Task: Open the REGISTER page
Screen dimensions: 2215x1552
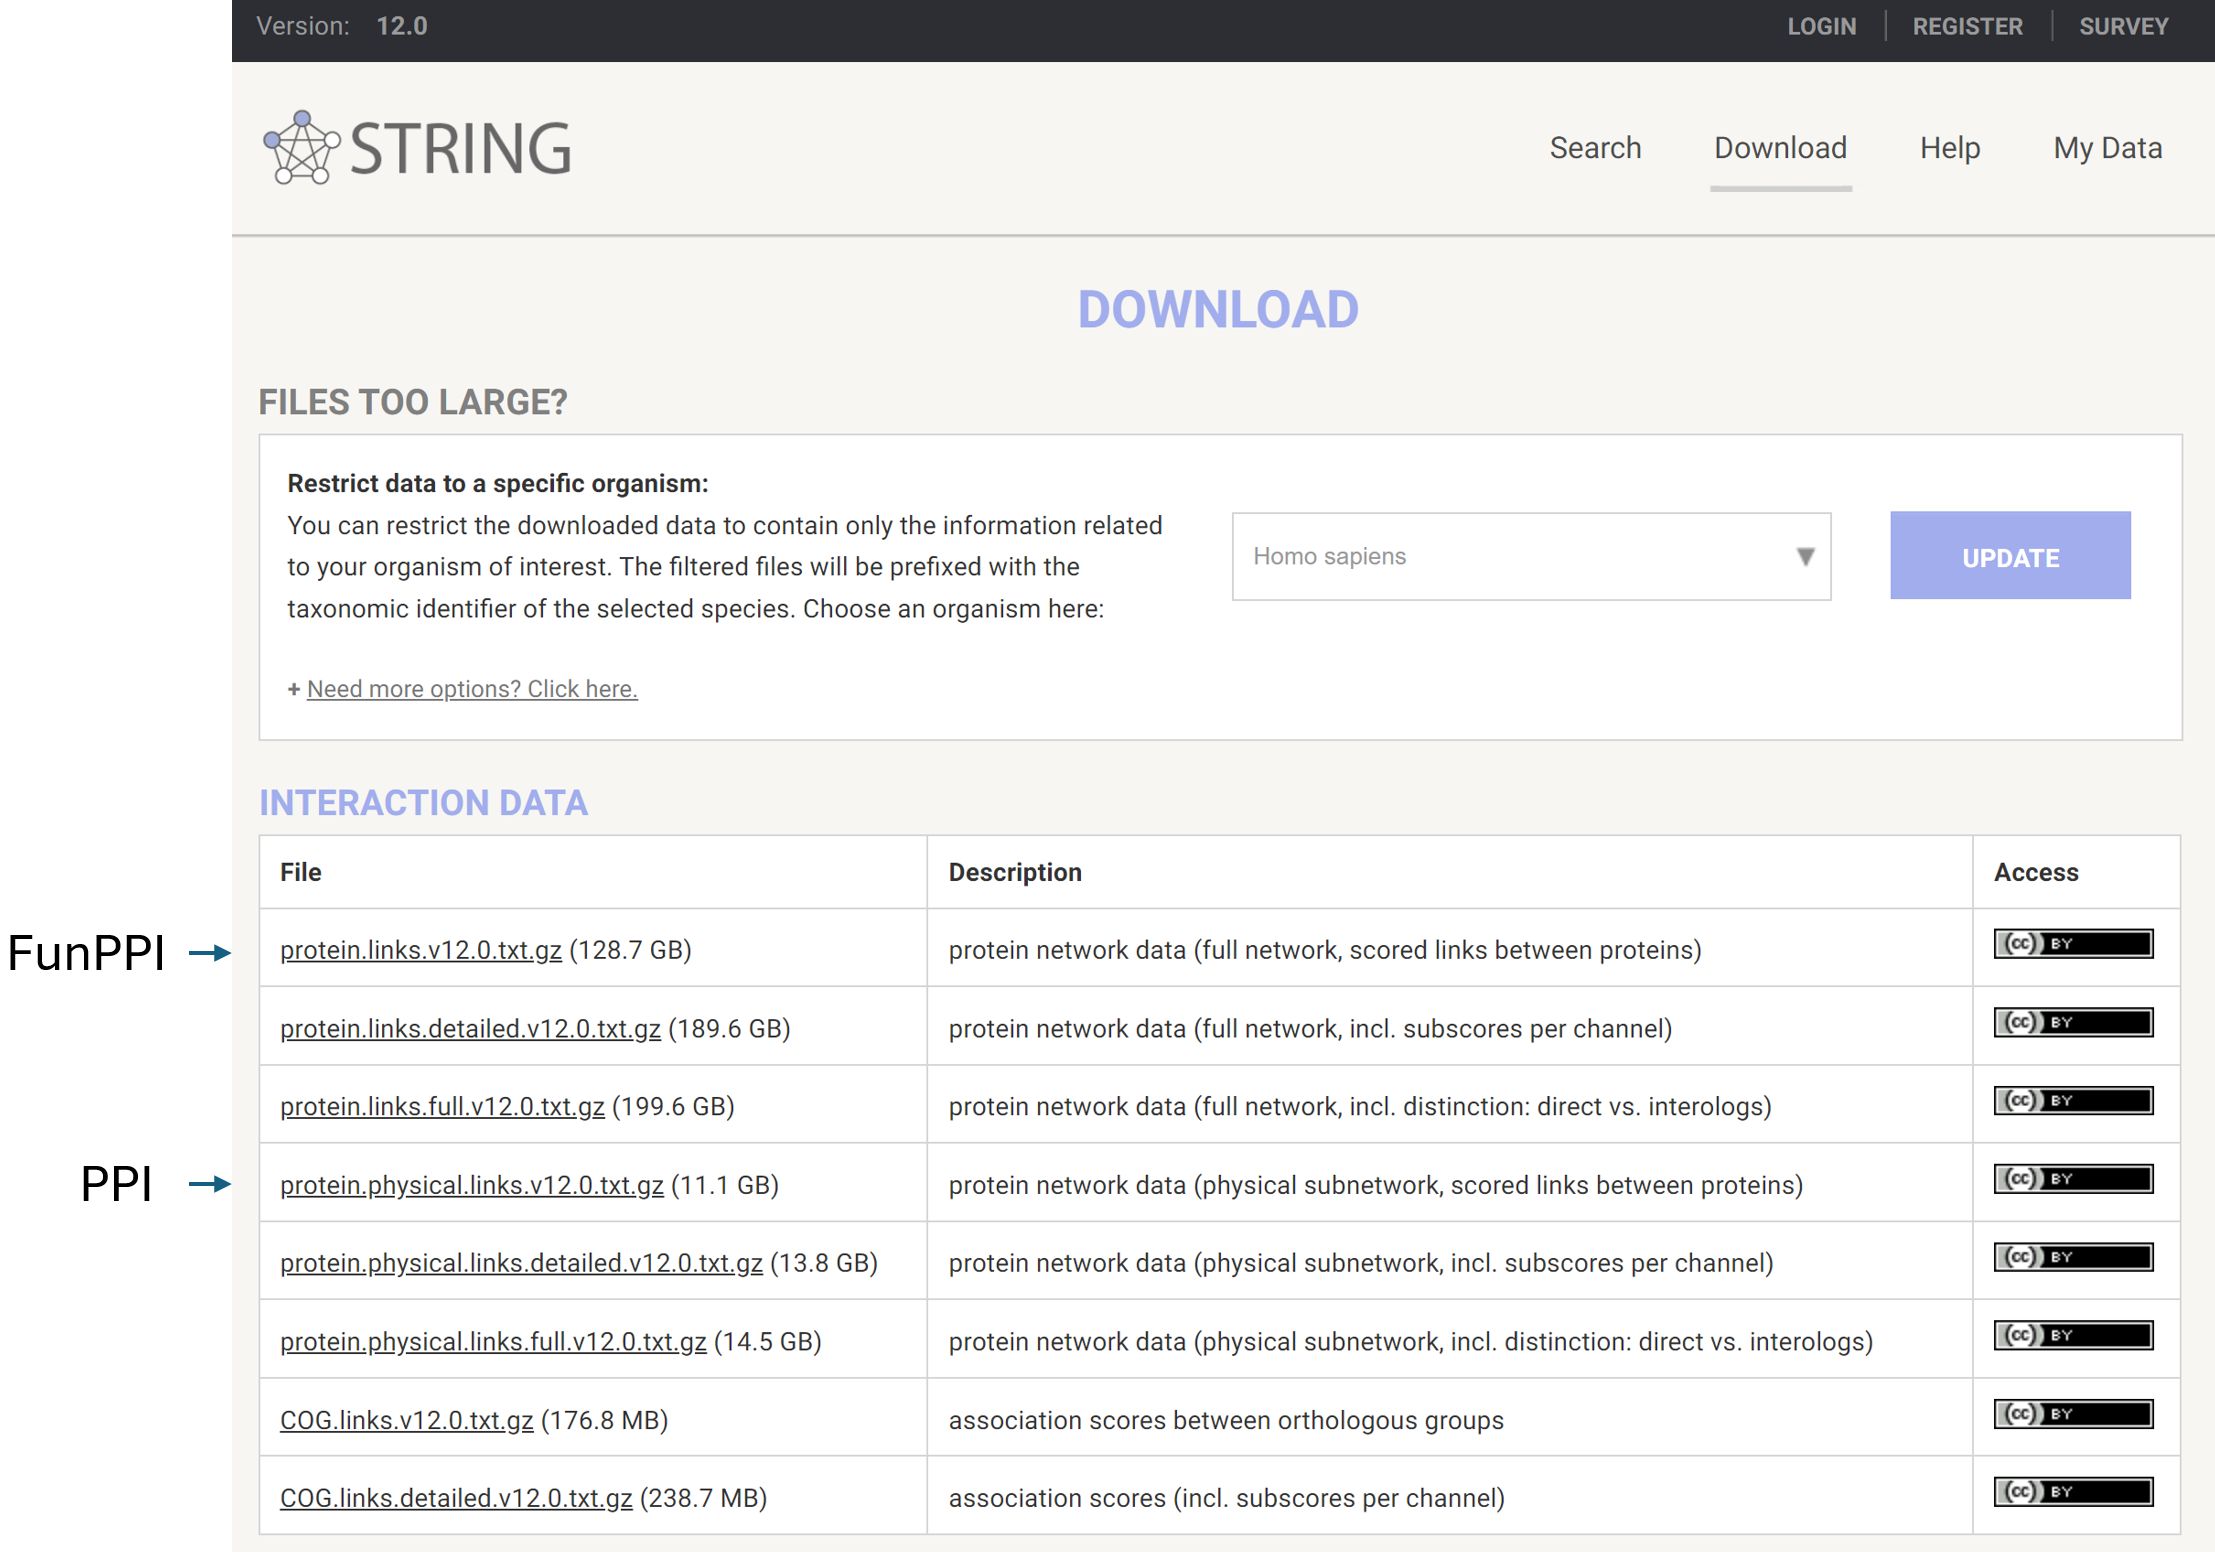Action: point(1967,27)
